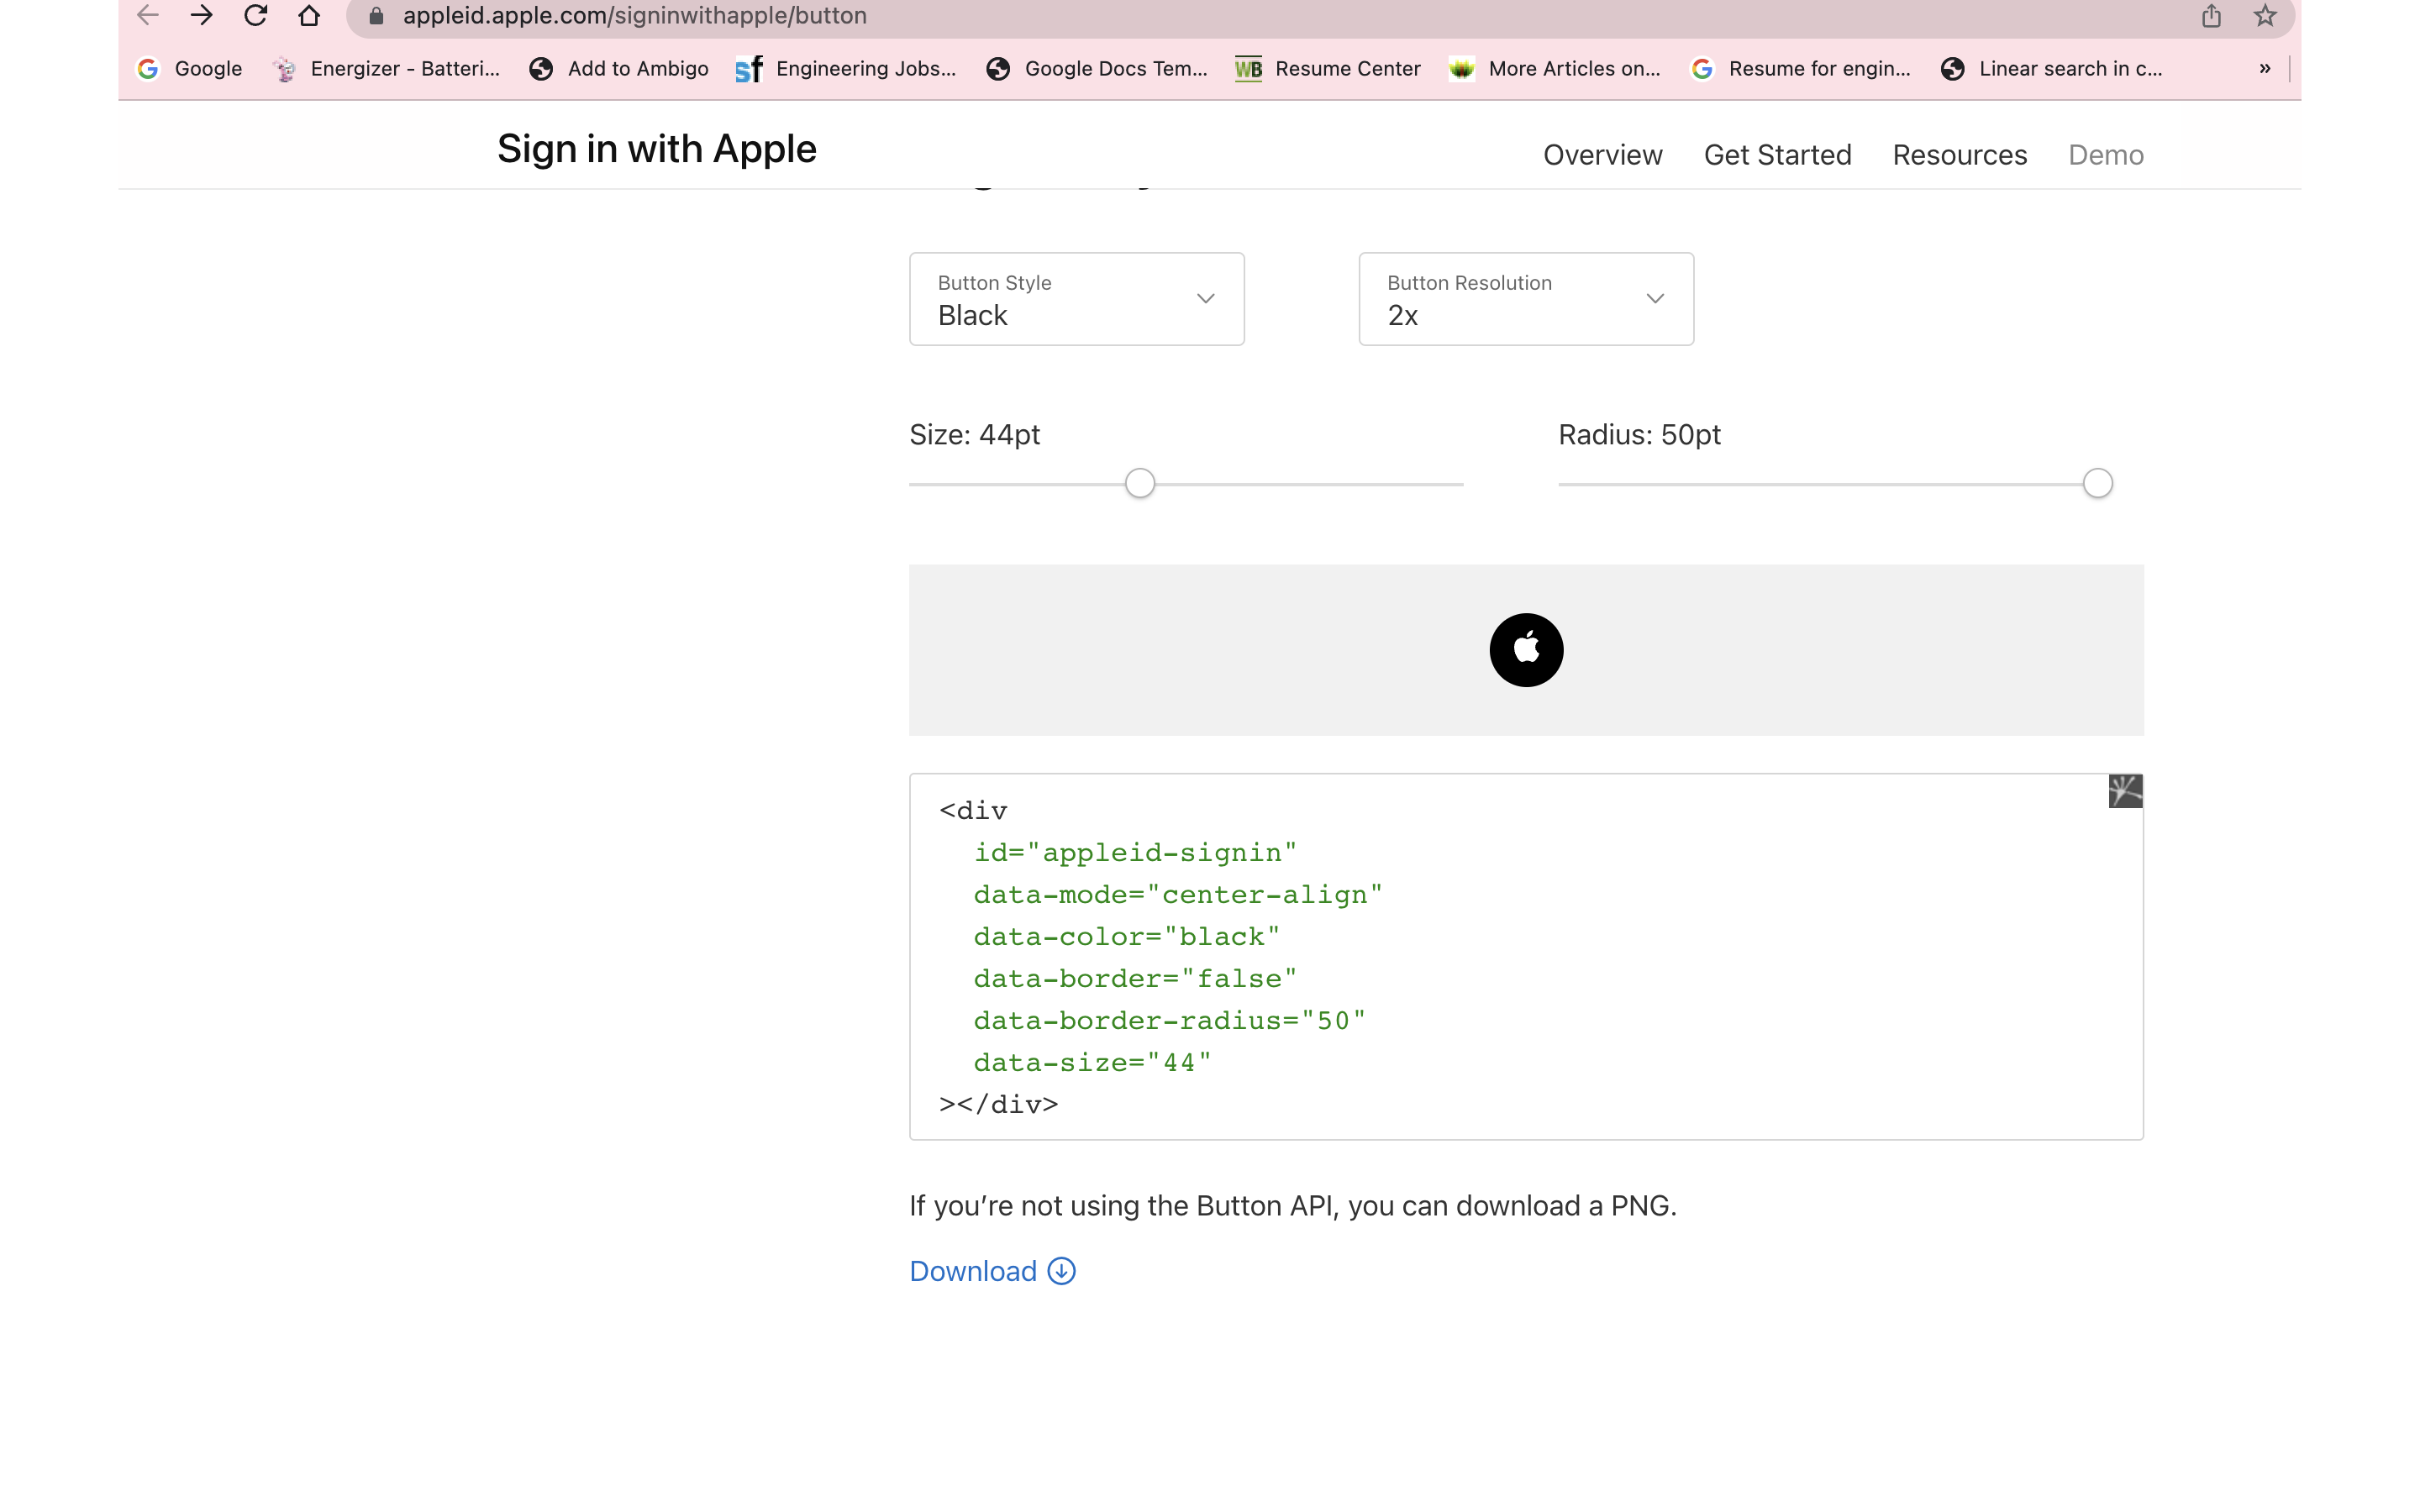Image resolution: width=2420 pixels, height=1512 pixels.
Task: Open the Resume Center bookmark
Action: [x=1327, y=69]
